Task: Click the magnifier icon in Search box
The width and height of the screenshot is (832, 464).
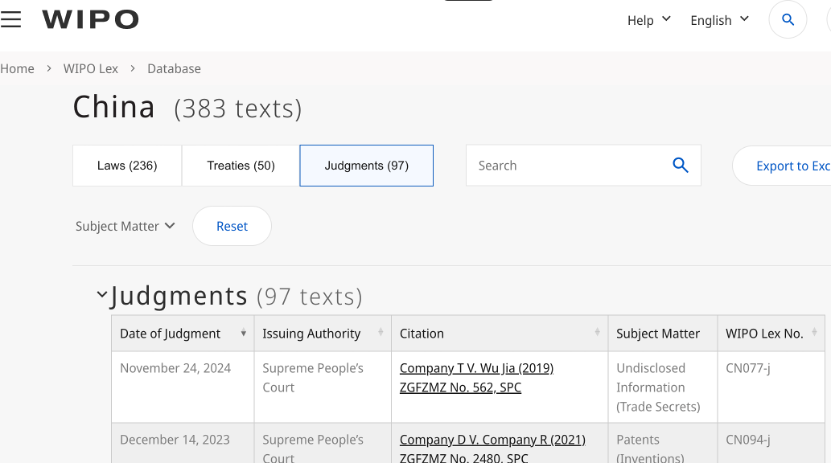Action: [x=680, y=166]
